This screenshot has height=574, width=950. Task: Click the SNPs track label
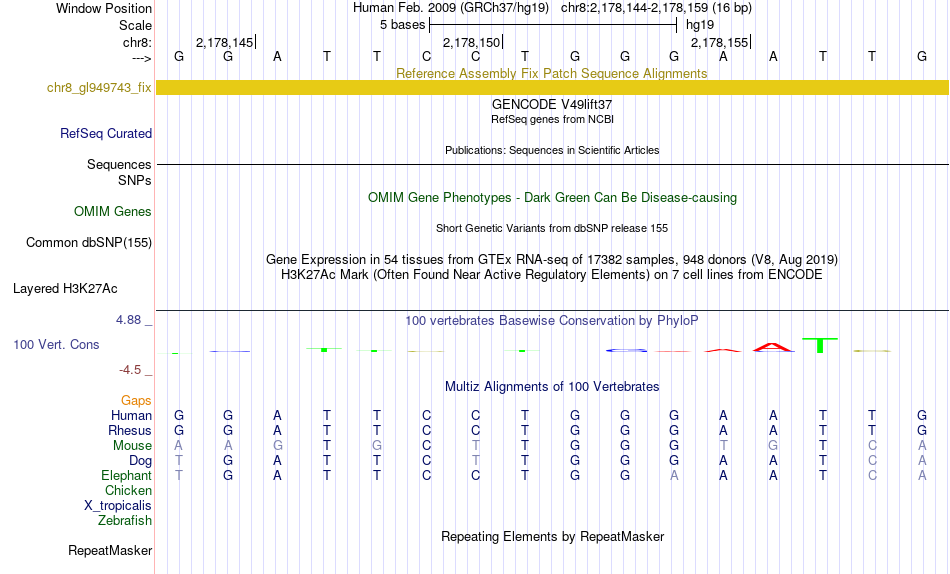135,181
